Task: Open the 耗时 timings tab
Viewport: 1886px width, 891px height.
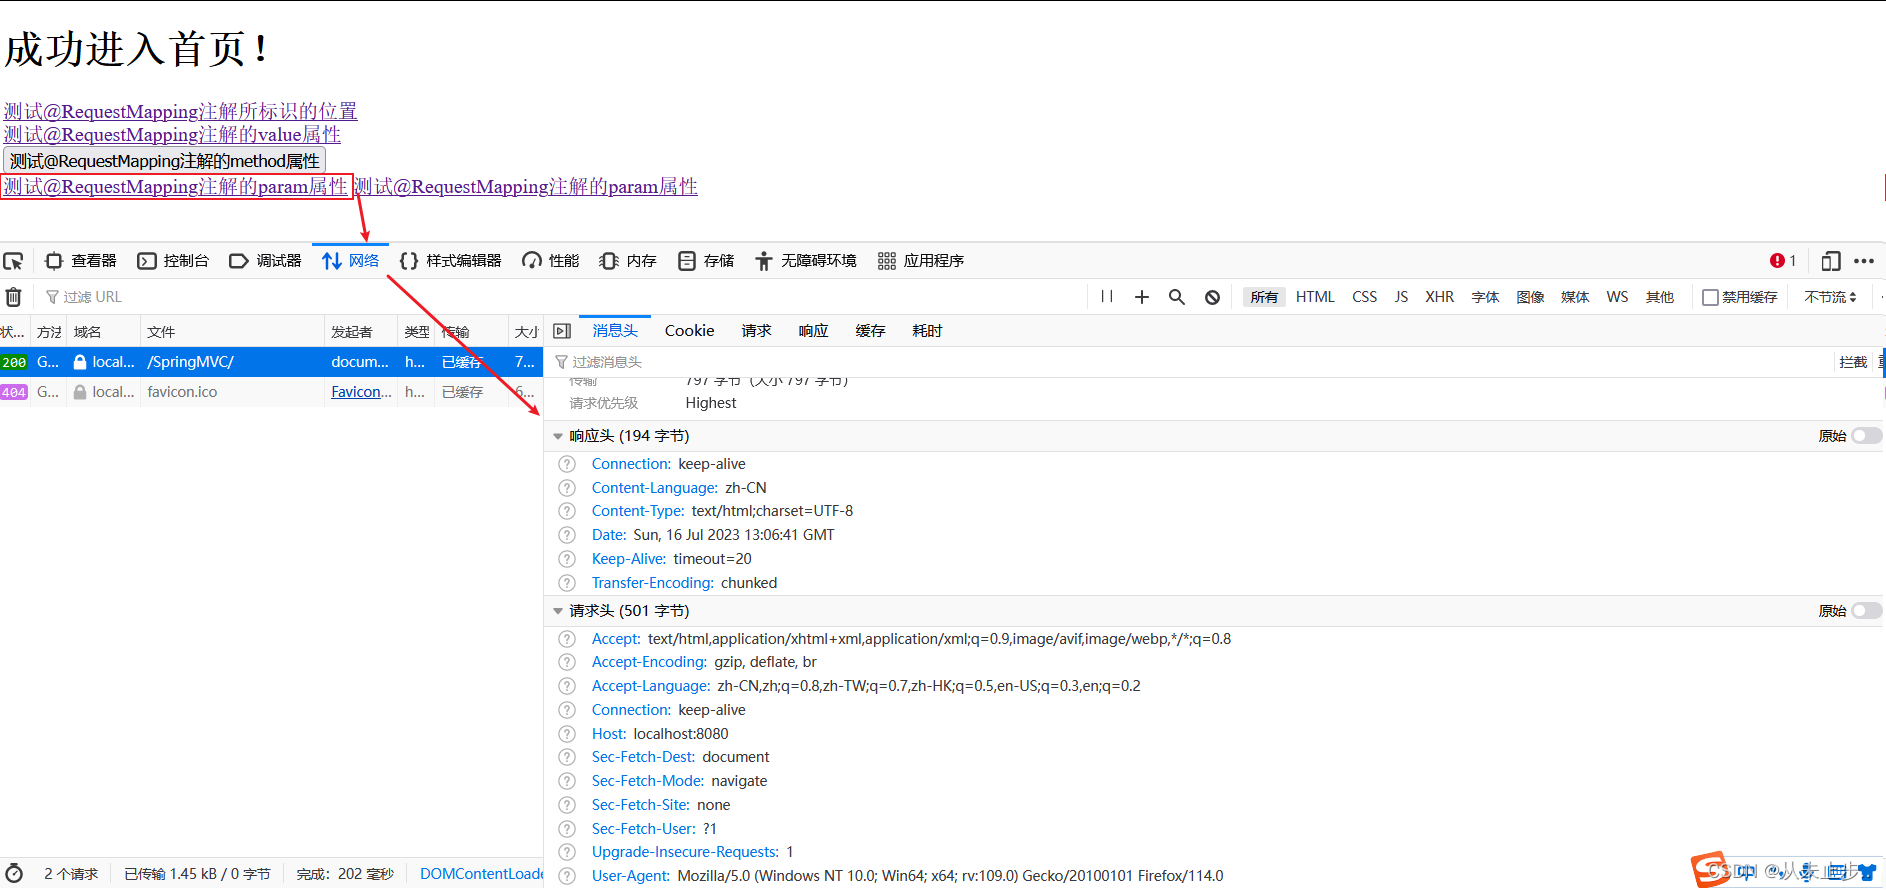Action: coord(927,331)
